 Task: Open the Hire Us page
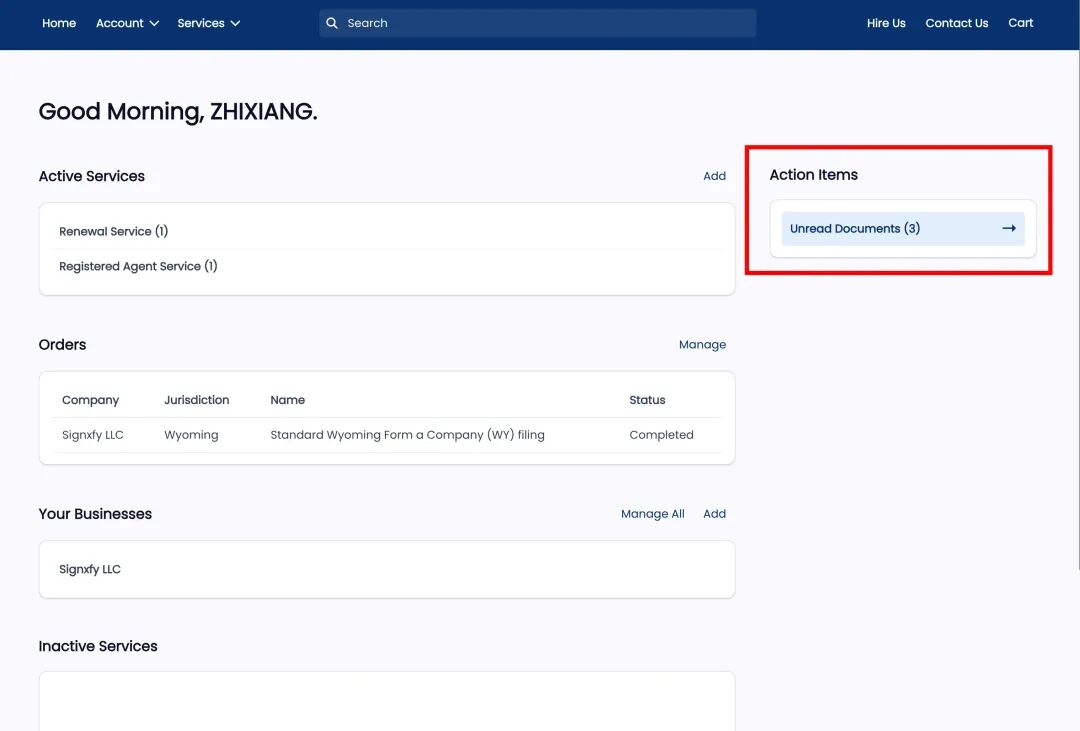(x=886, y=23)
